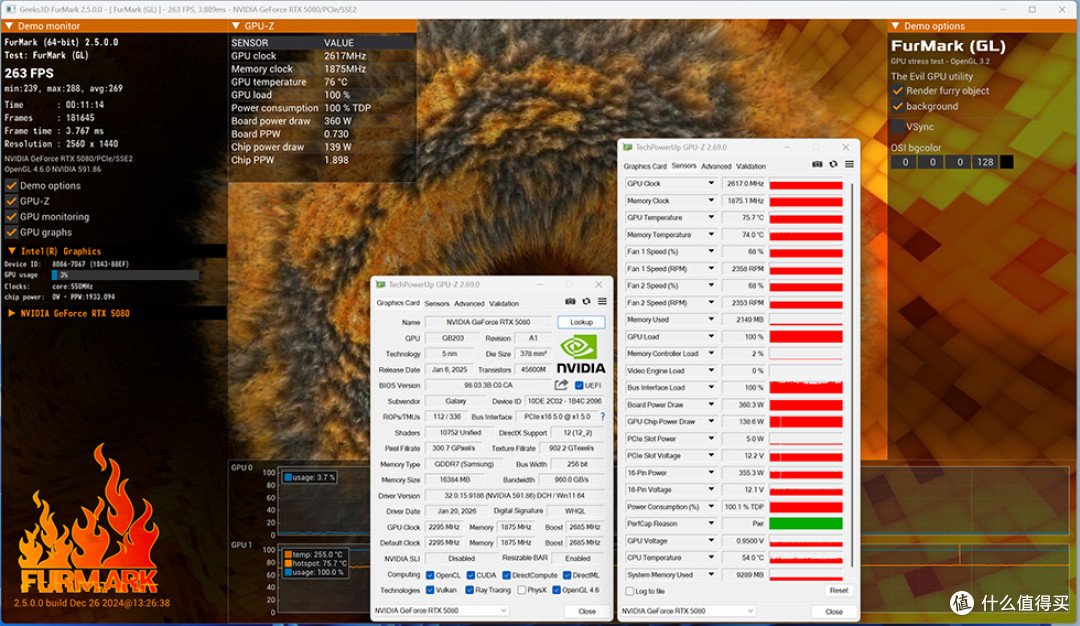
Task: Click the PerfCap Reason green graph bar
Action: pos(806,523)
